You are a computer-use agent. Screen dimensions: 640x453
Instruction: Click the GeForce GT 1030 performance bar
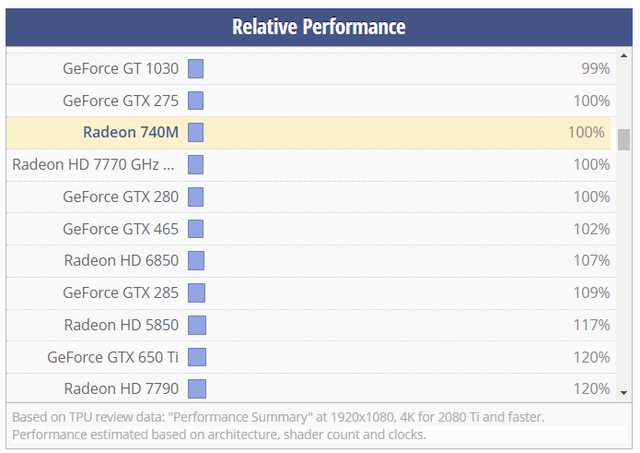point(196,69)
